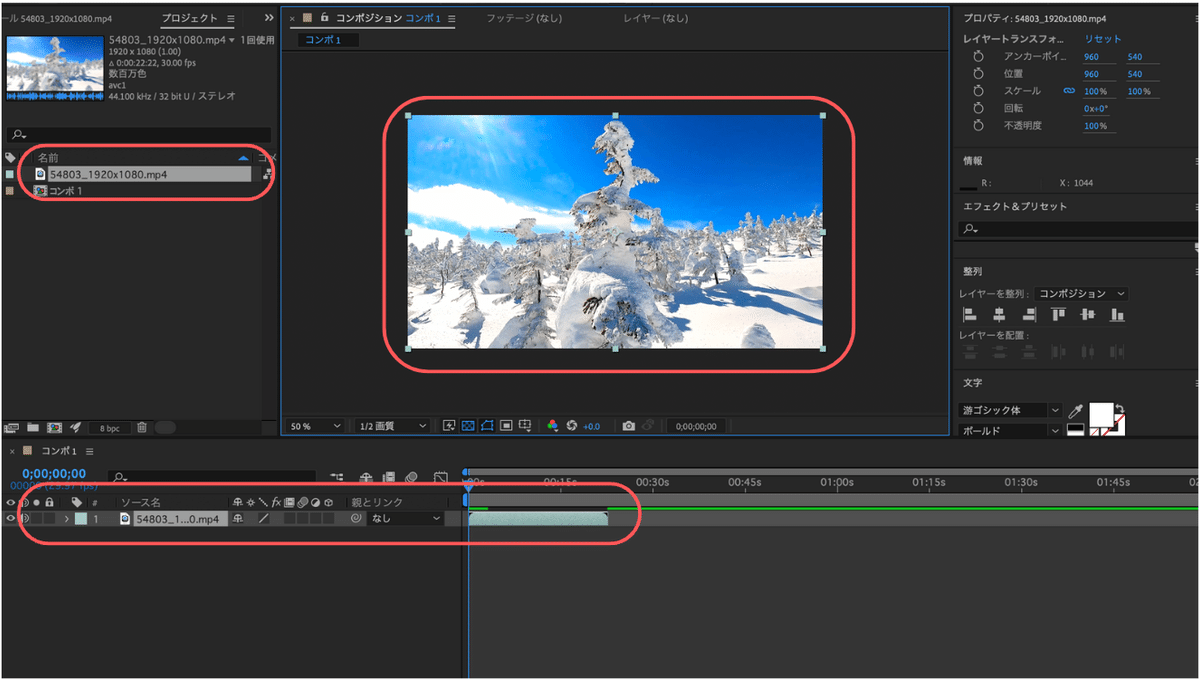Toggle the scale constrain proportions link
The image size is (1200, 679).
click(x=1069, y=91)
